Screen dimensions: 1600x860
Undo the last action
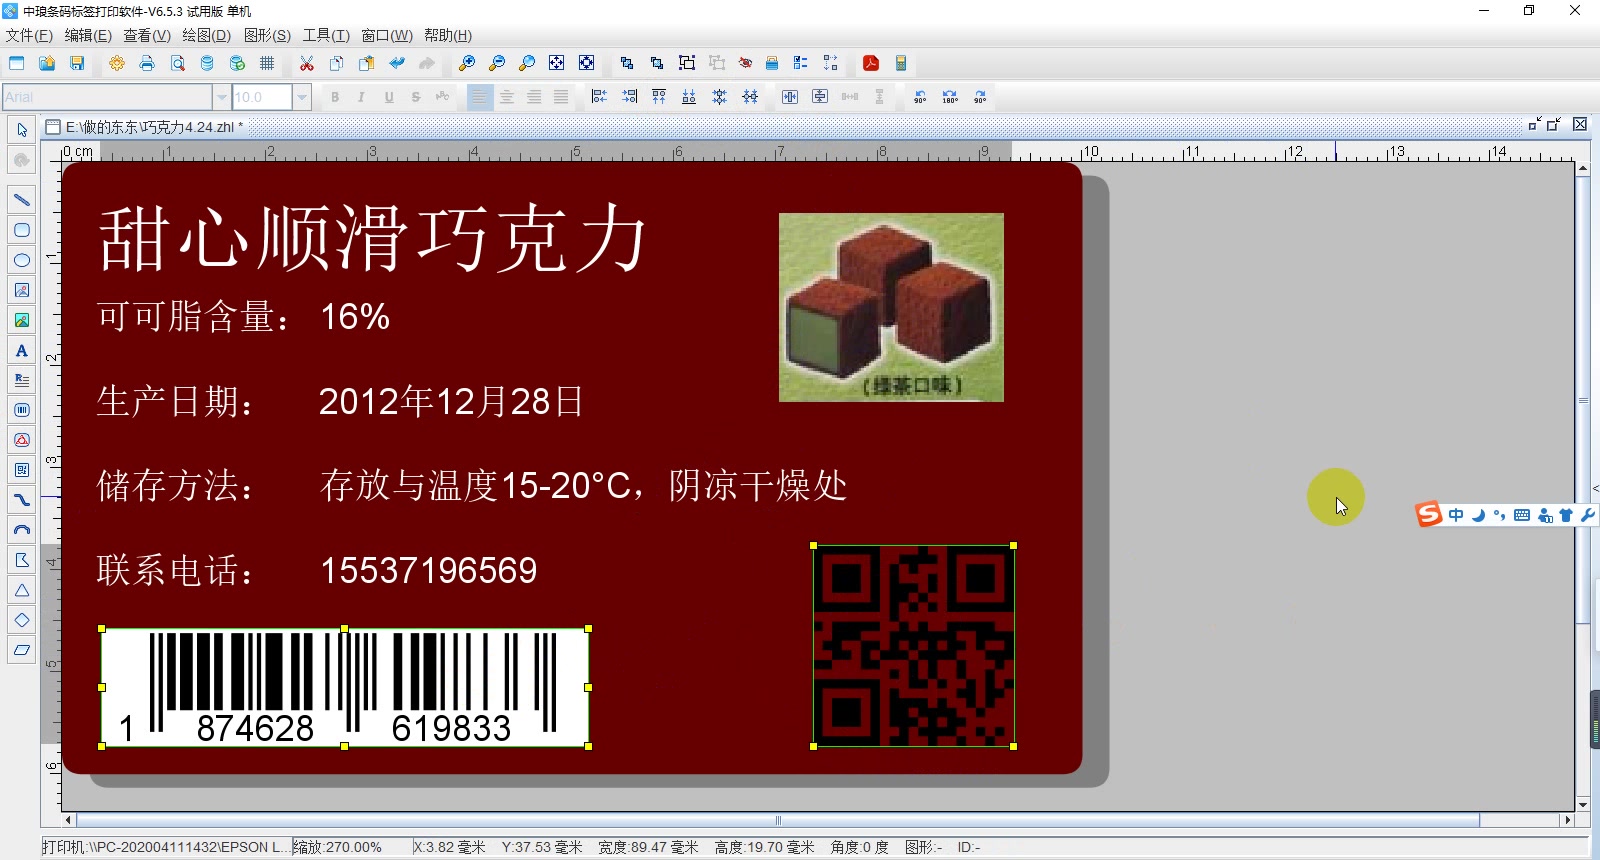[397, 63]
